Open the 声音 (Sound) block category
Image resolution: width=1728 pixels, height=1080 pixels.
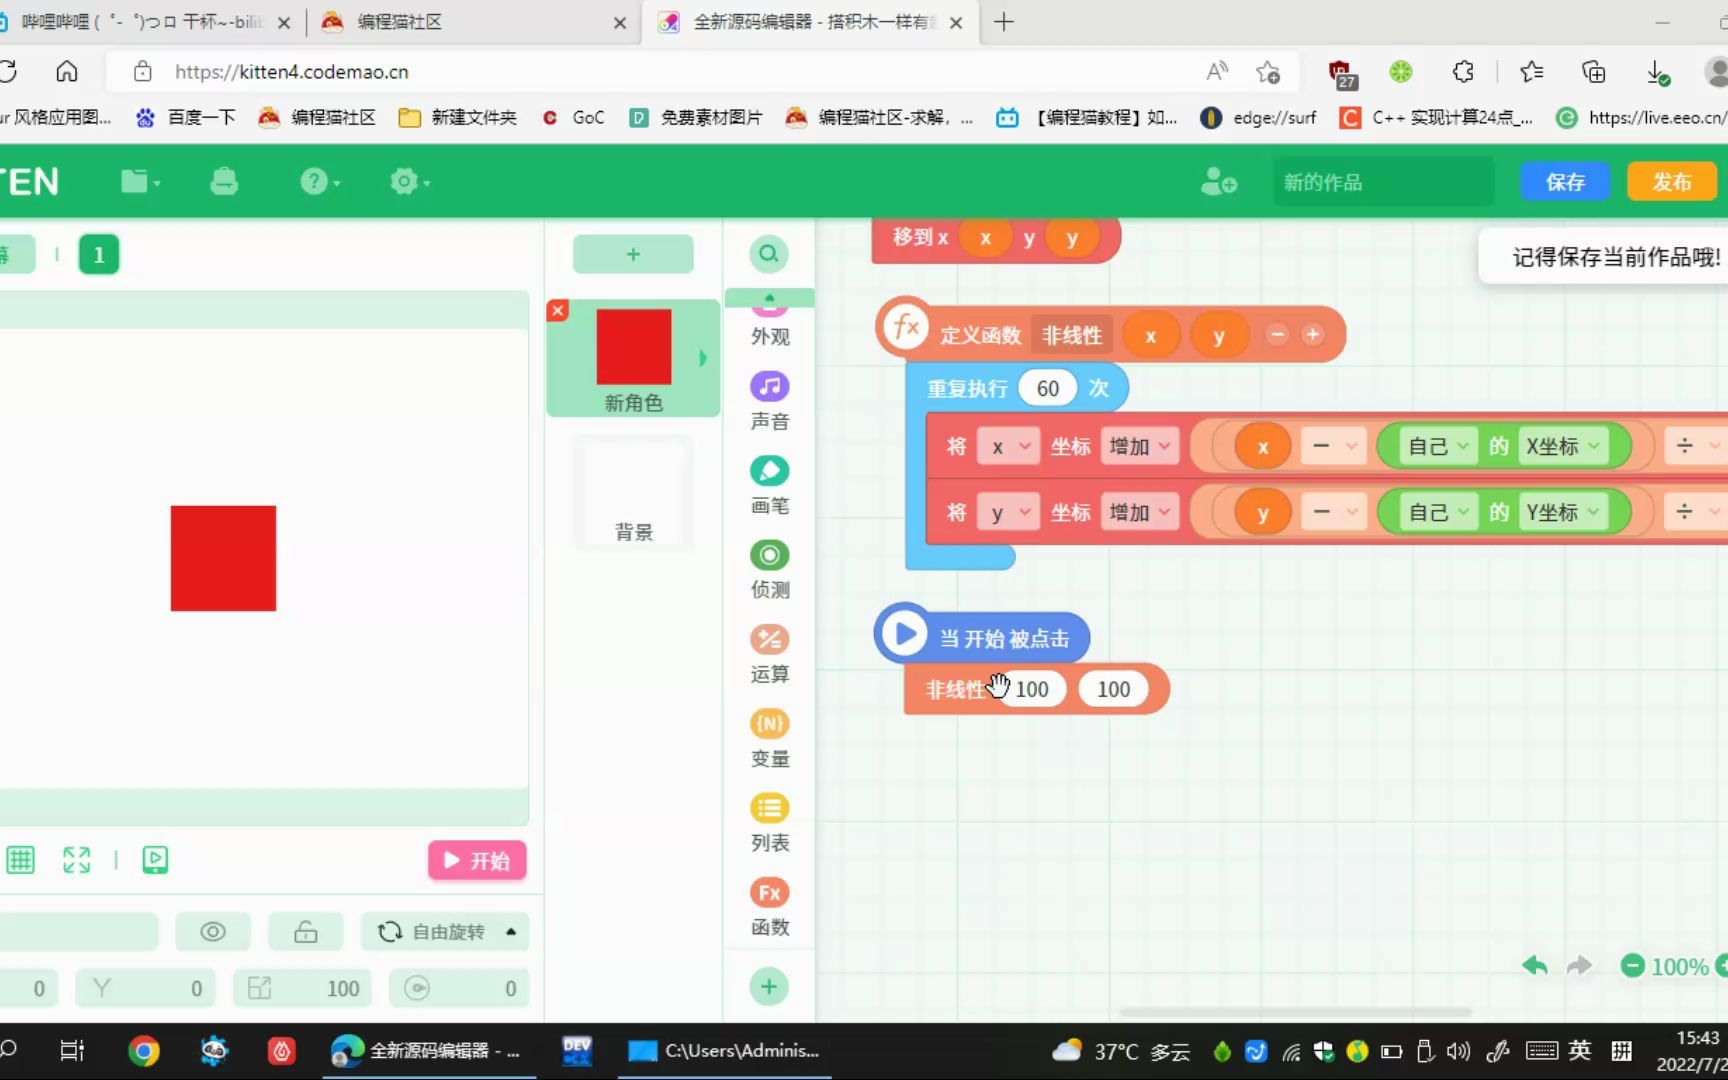(x=768, y=400)
